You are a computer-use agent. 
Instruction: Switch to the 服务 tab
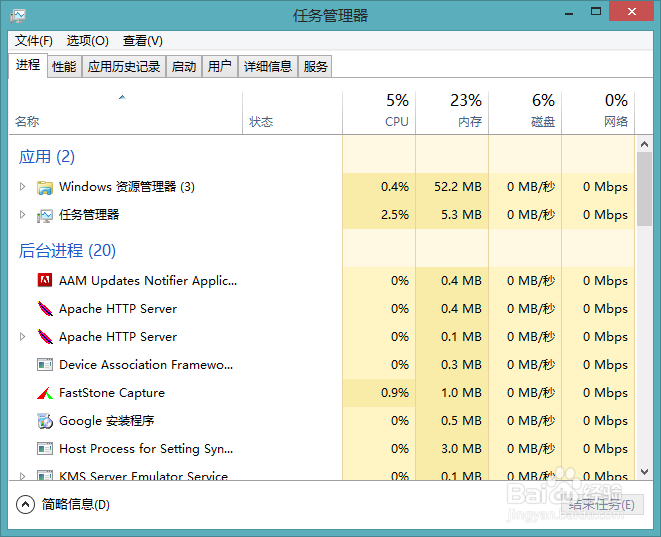[x=315, y=67]
